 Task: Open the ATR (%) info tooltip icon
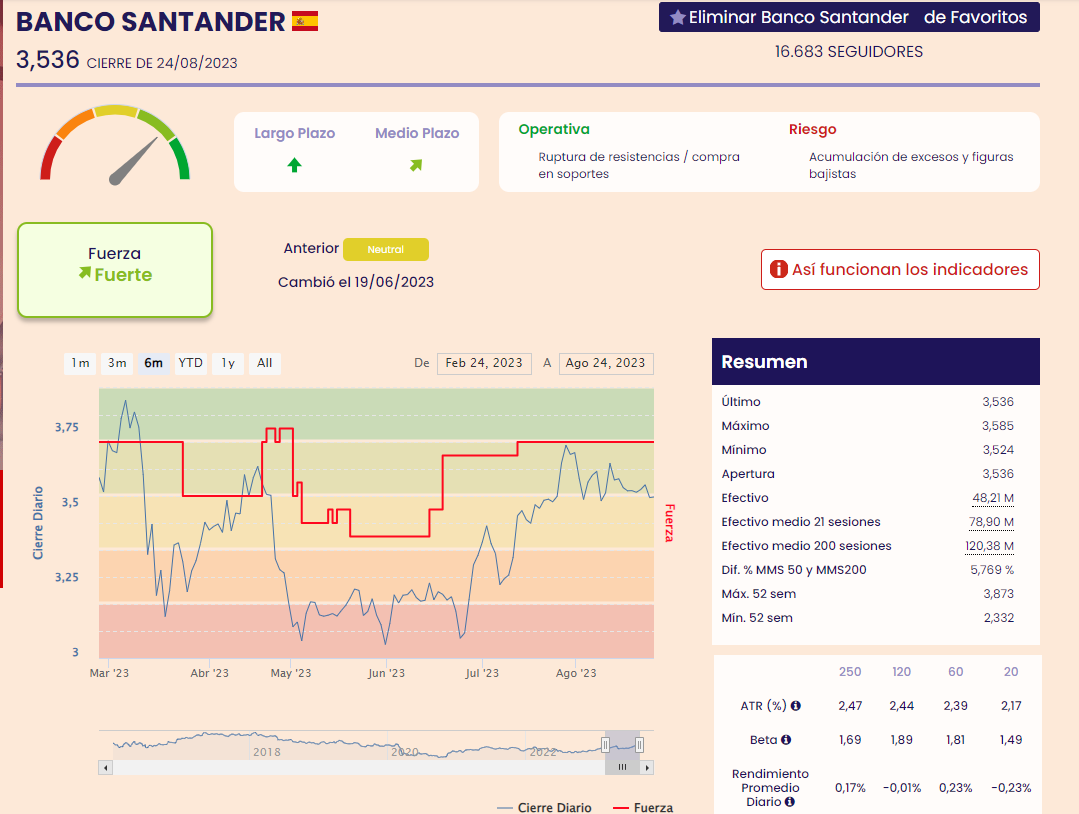(x=795, y=705)
